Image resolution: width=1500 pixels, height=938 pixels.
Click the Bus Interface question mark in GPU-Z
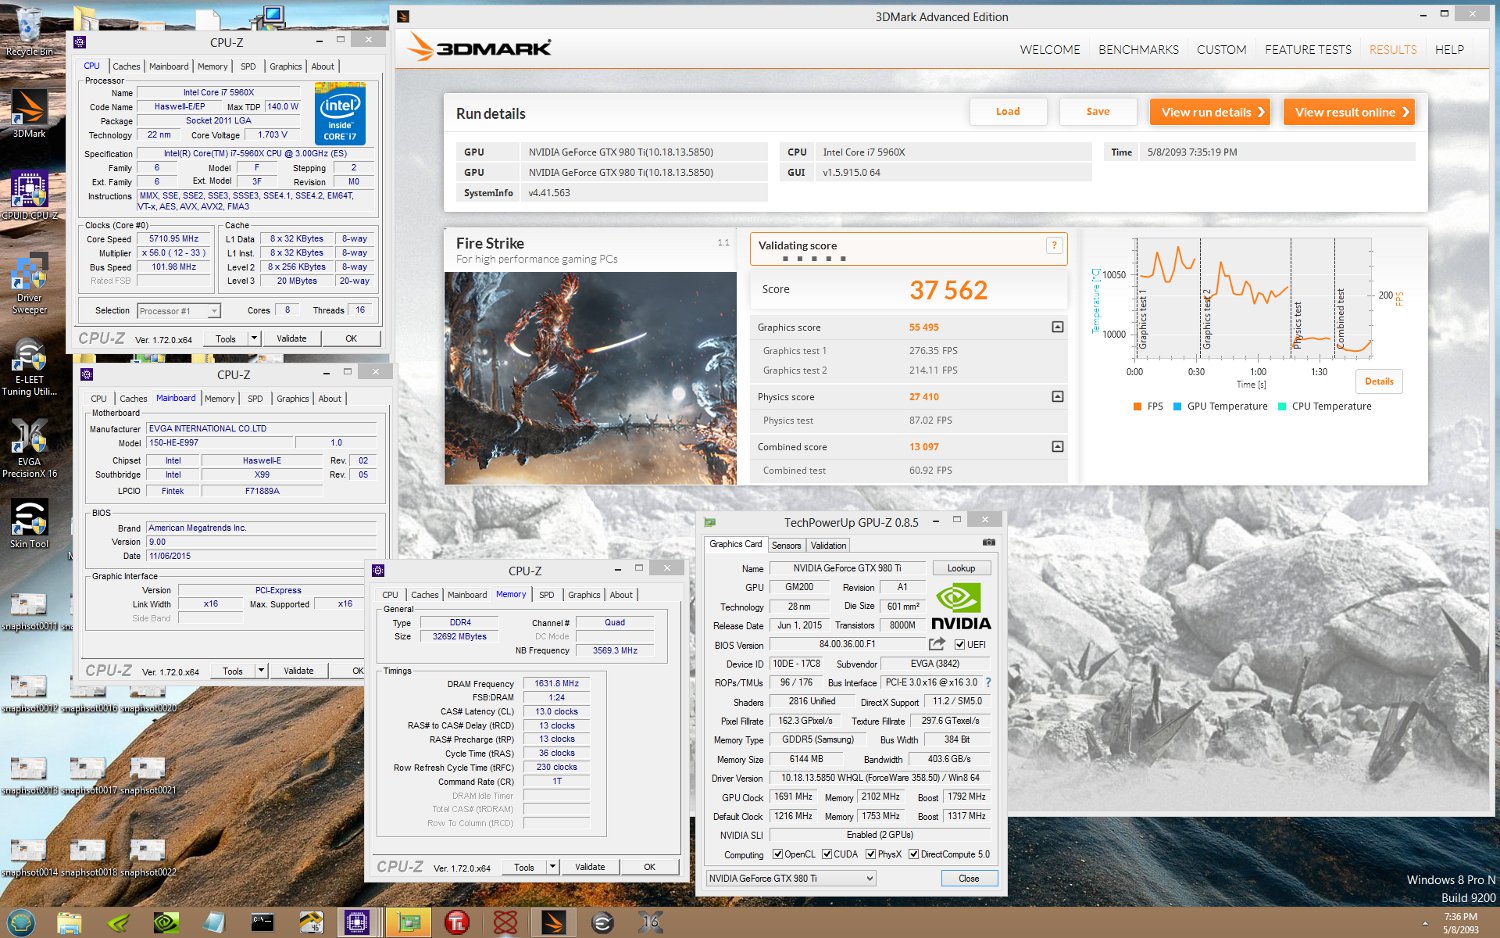pyautogui.click(x=988, y=683)
